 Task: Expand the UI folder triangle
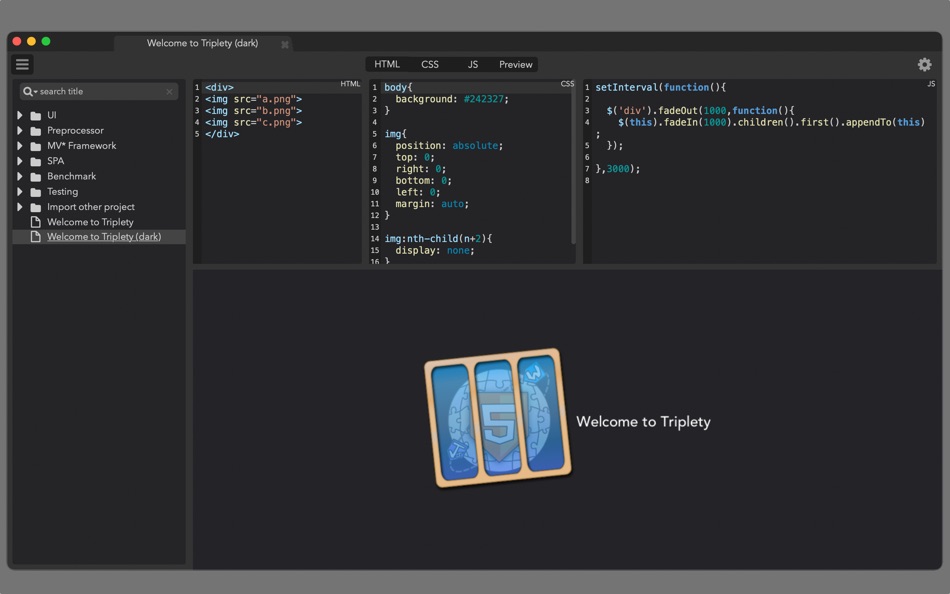20,115
